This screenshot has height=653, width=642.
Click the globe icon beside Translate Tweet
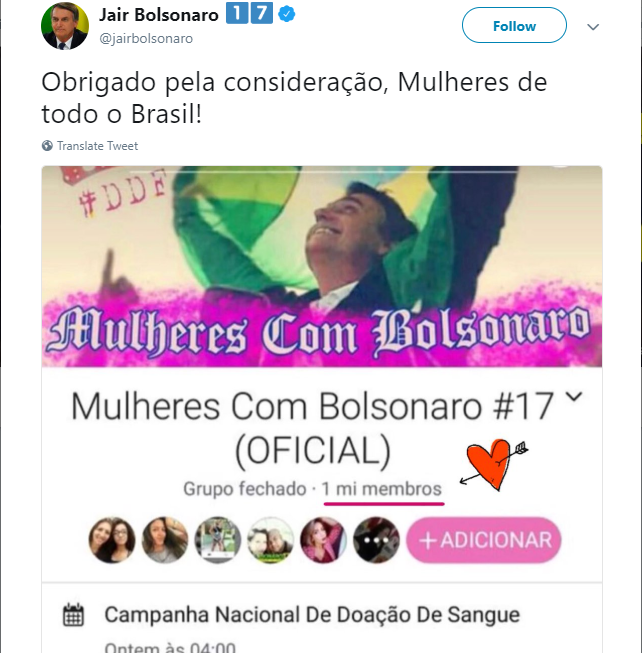47,145
